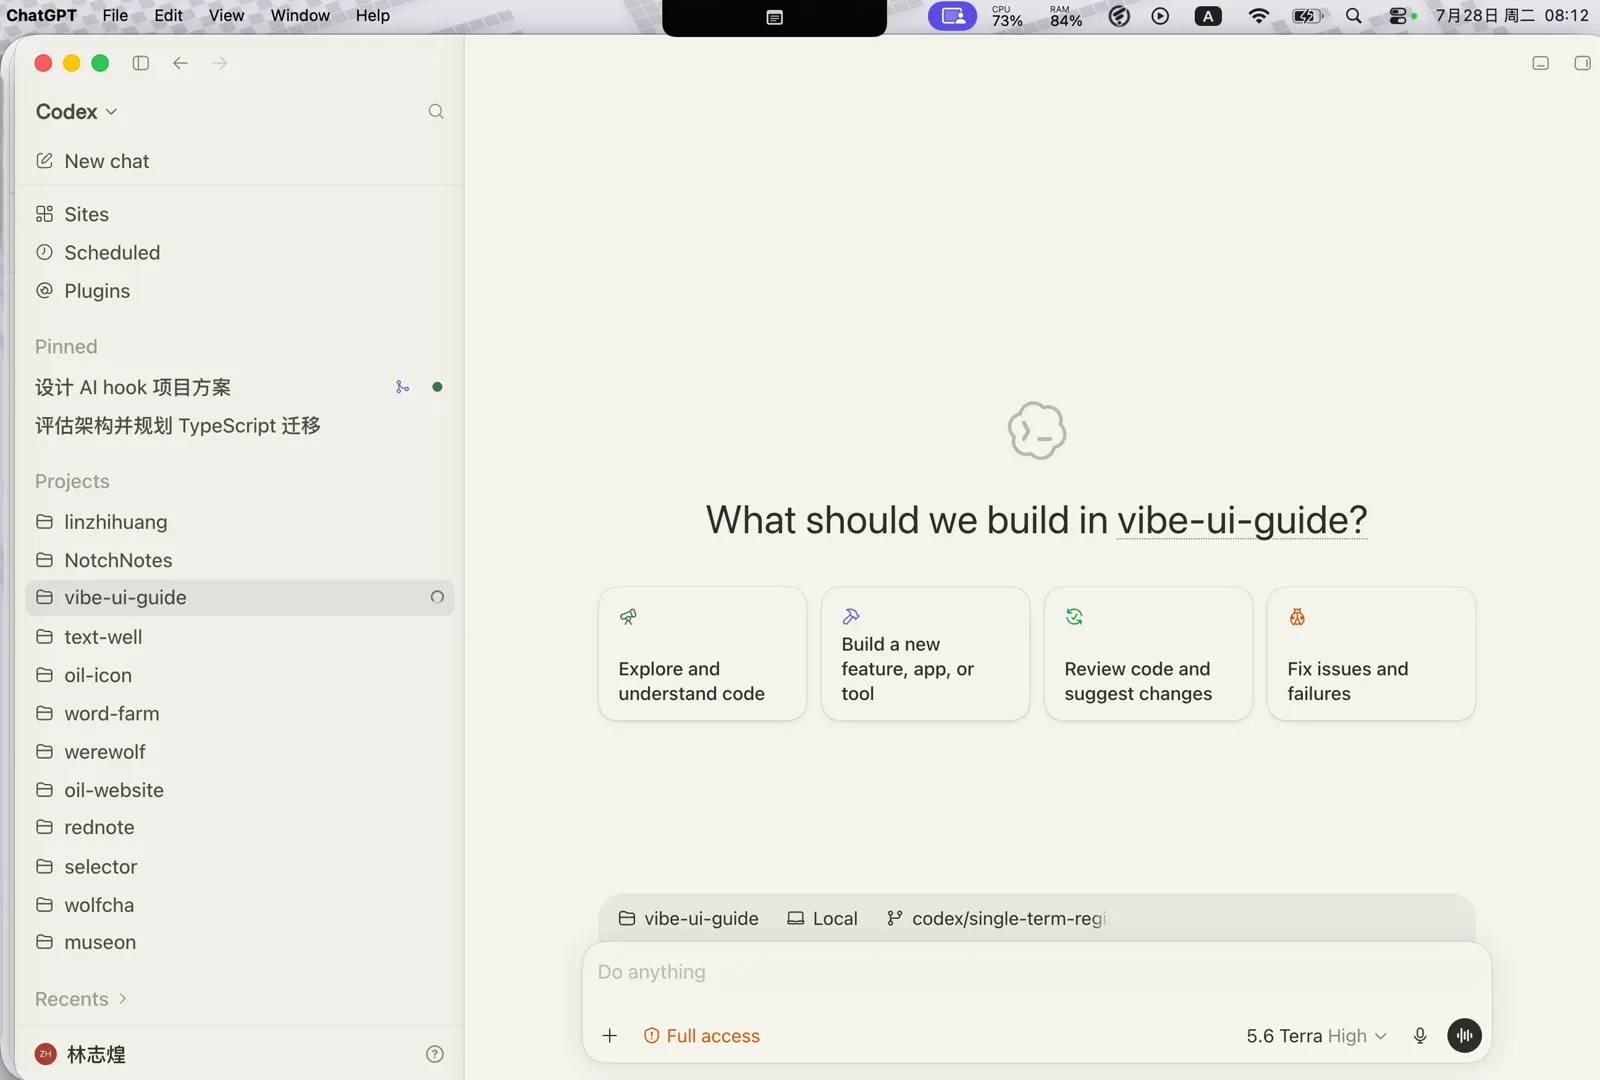Select the oil-website project
Image resolution: width=1600 pixels, height=1080 pixels.
tap(240, 790)
